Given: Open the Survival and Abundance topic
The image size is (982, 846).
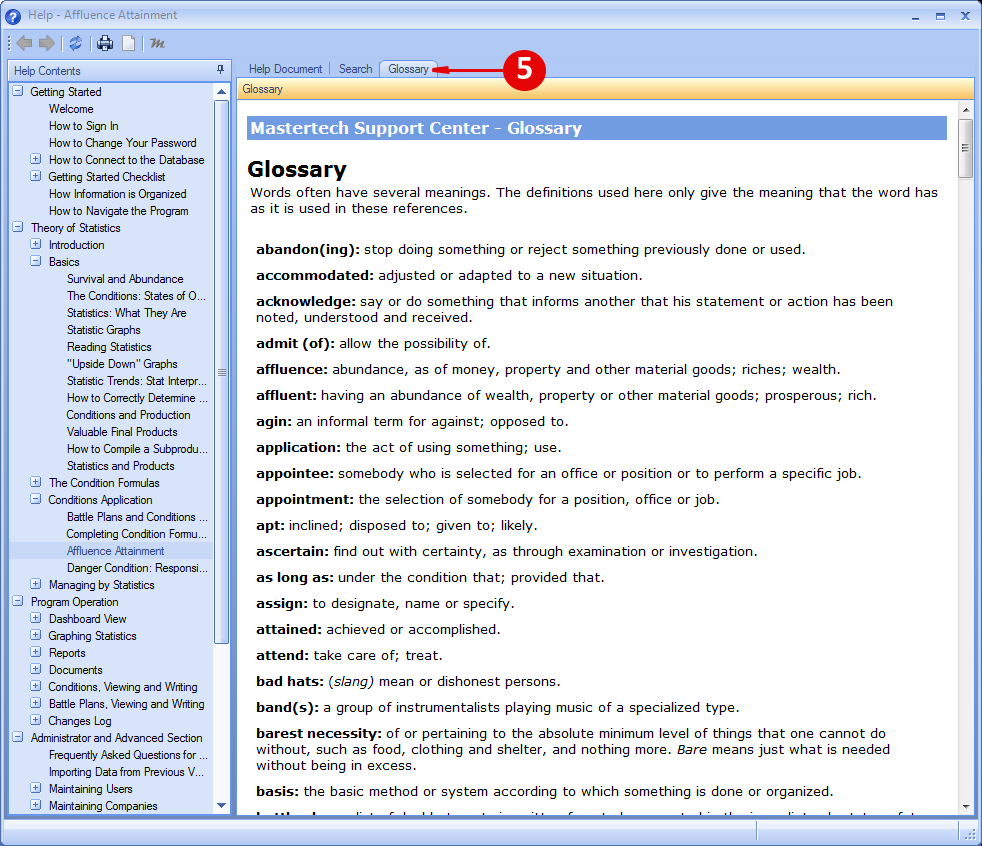Looking at the screenshot, I should (125, 279).
